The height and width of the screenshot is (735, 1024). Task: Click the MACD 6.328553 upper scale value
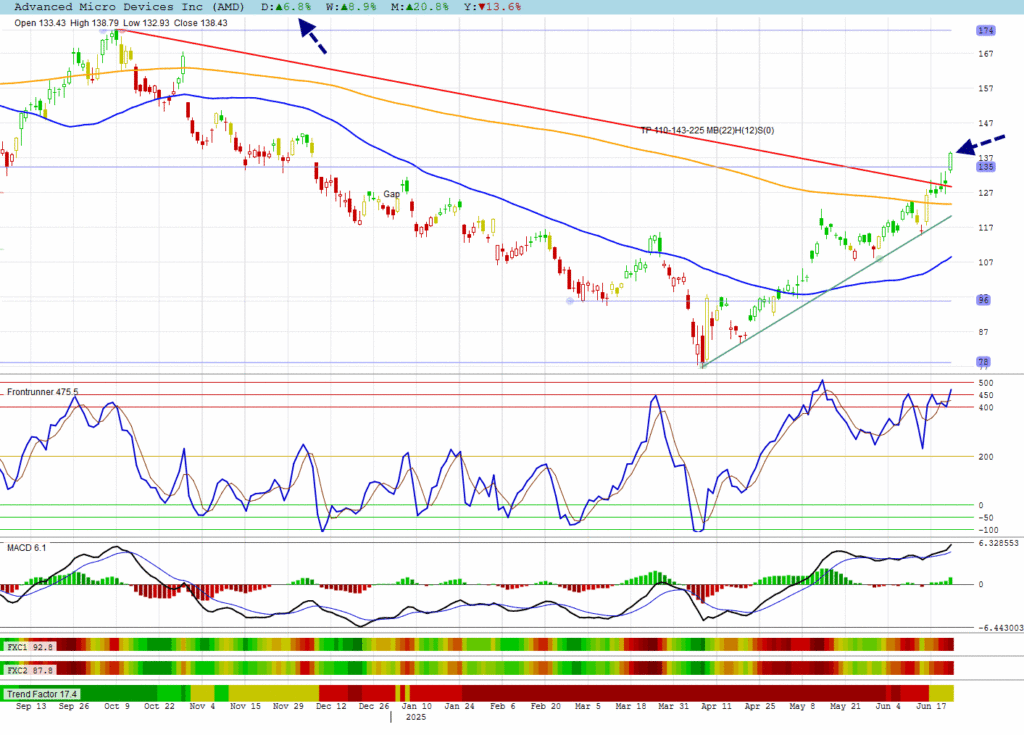point(999,543)
